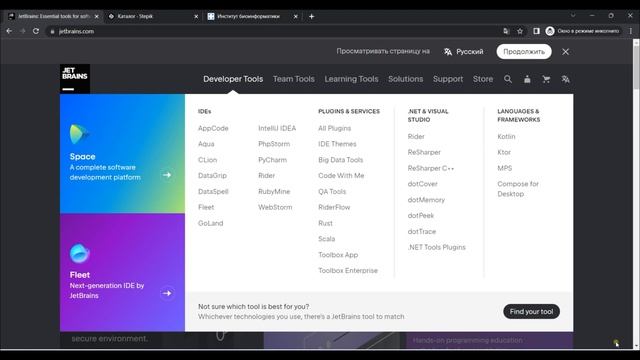Open the Kotlin link

pos(506,136)
